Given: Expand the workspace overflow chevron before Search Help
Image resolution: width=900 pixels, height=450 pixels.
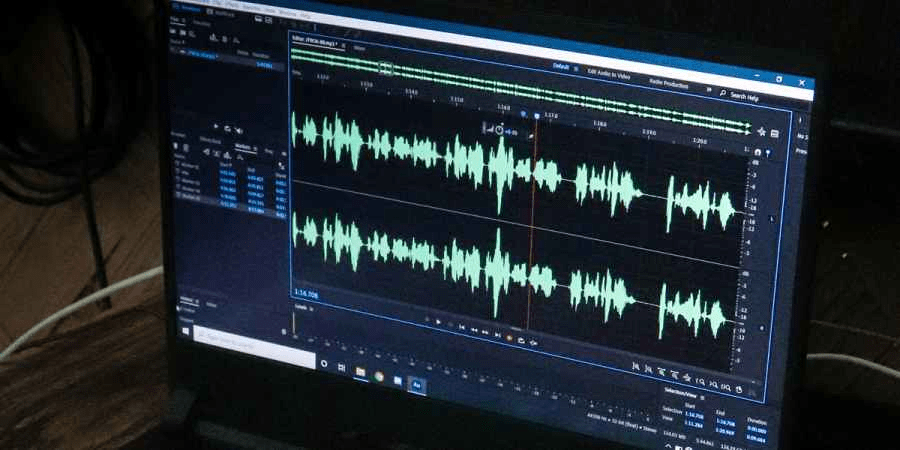Looking at the screenshot, I should pos(708,90).
